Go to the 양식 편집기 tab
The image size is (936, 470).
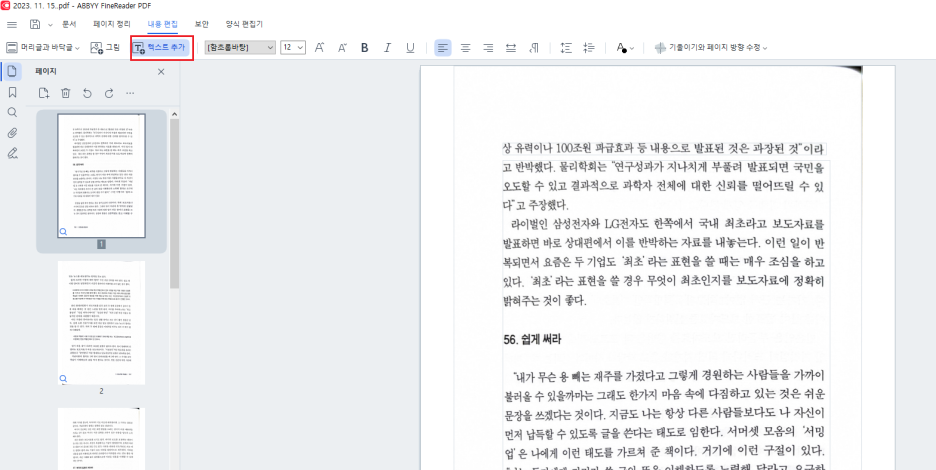[244, 24]
